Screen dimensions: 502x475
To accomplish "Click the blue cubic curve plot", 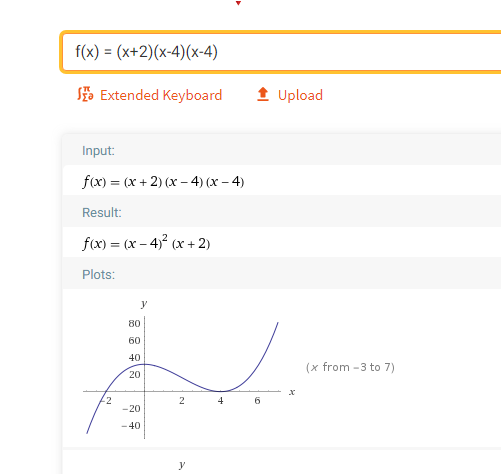I will tap(182, 377).
